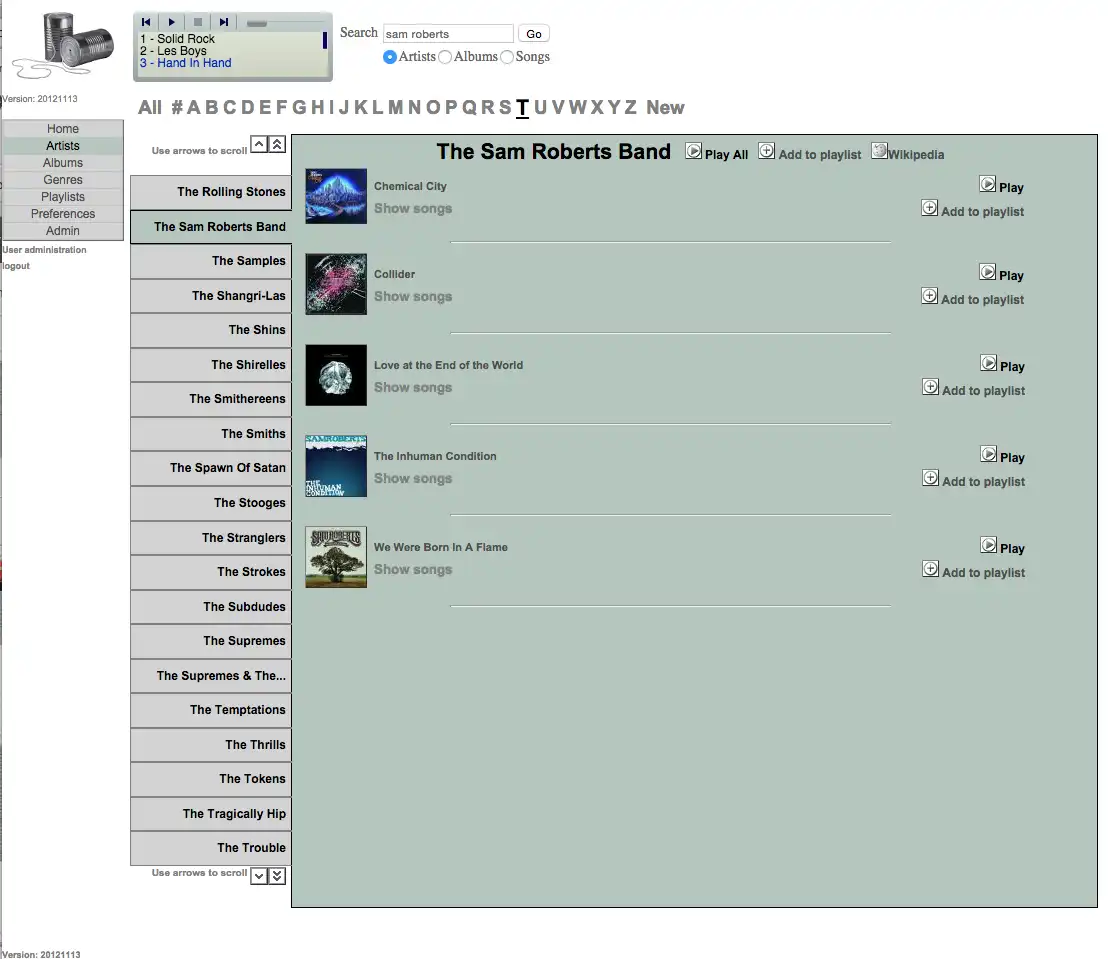
Task: Stop playback with the player stop button
Action: [198, 22]
